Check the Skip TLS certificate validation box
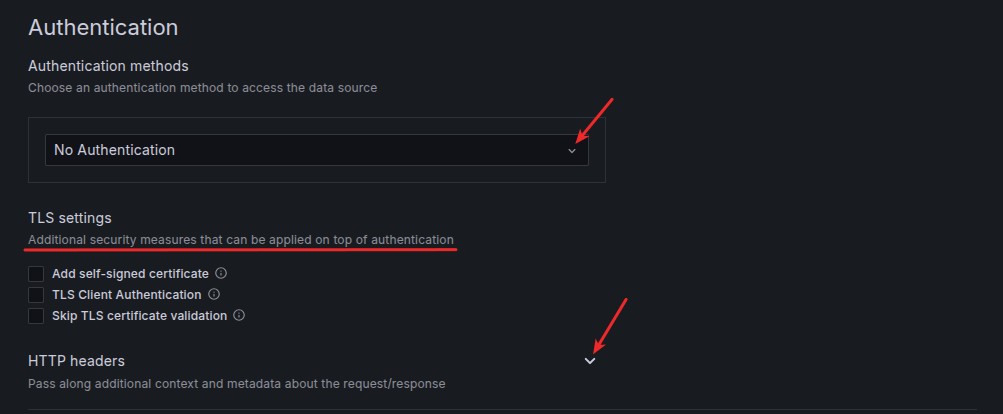 36,316
